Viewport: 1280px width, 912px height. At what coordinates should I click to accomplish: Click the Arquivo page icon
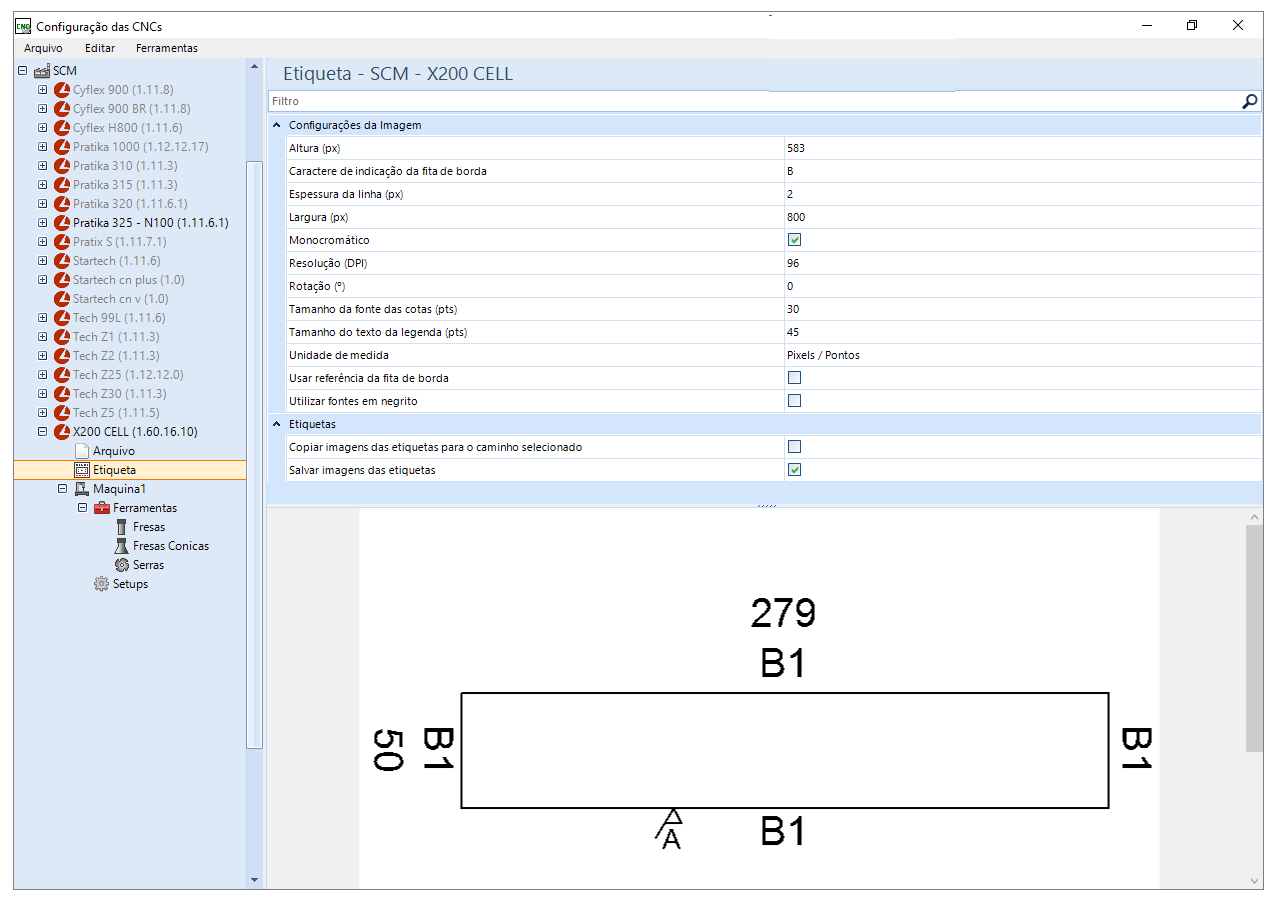(x=82, y=451)
